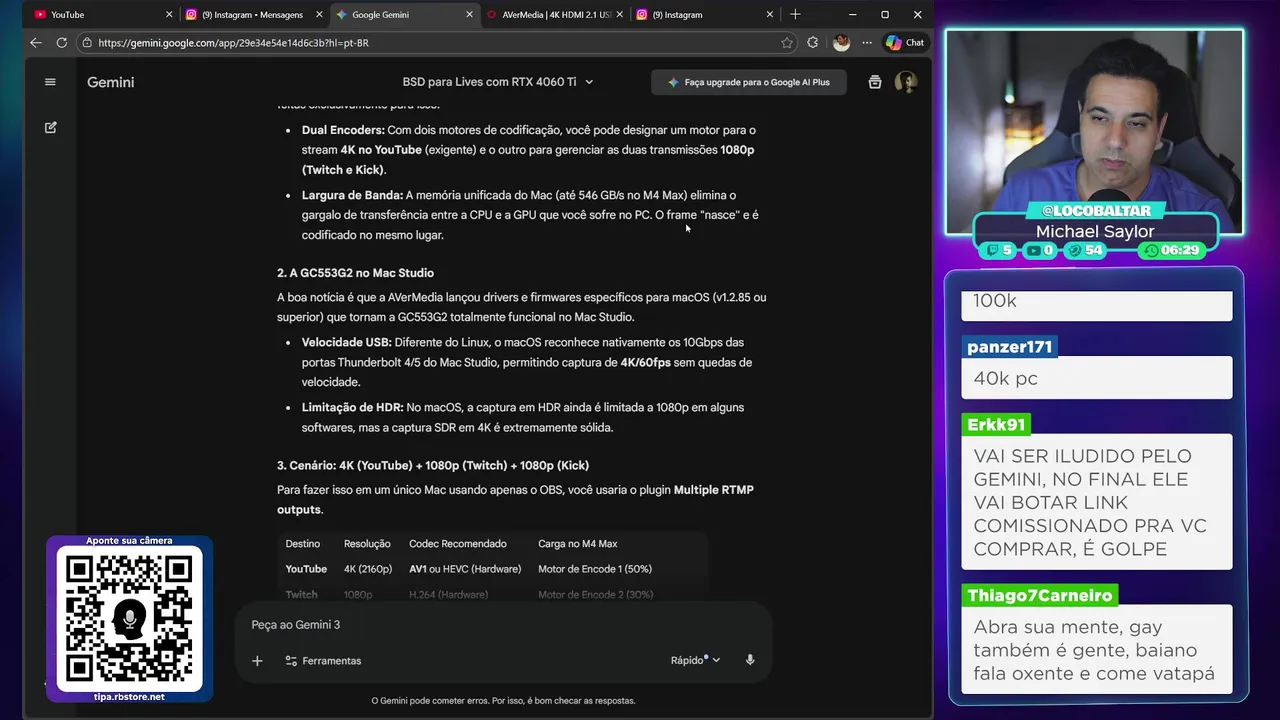
Task: Click the 40k pc chat message
Action: point(1097,379)
